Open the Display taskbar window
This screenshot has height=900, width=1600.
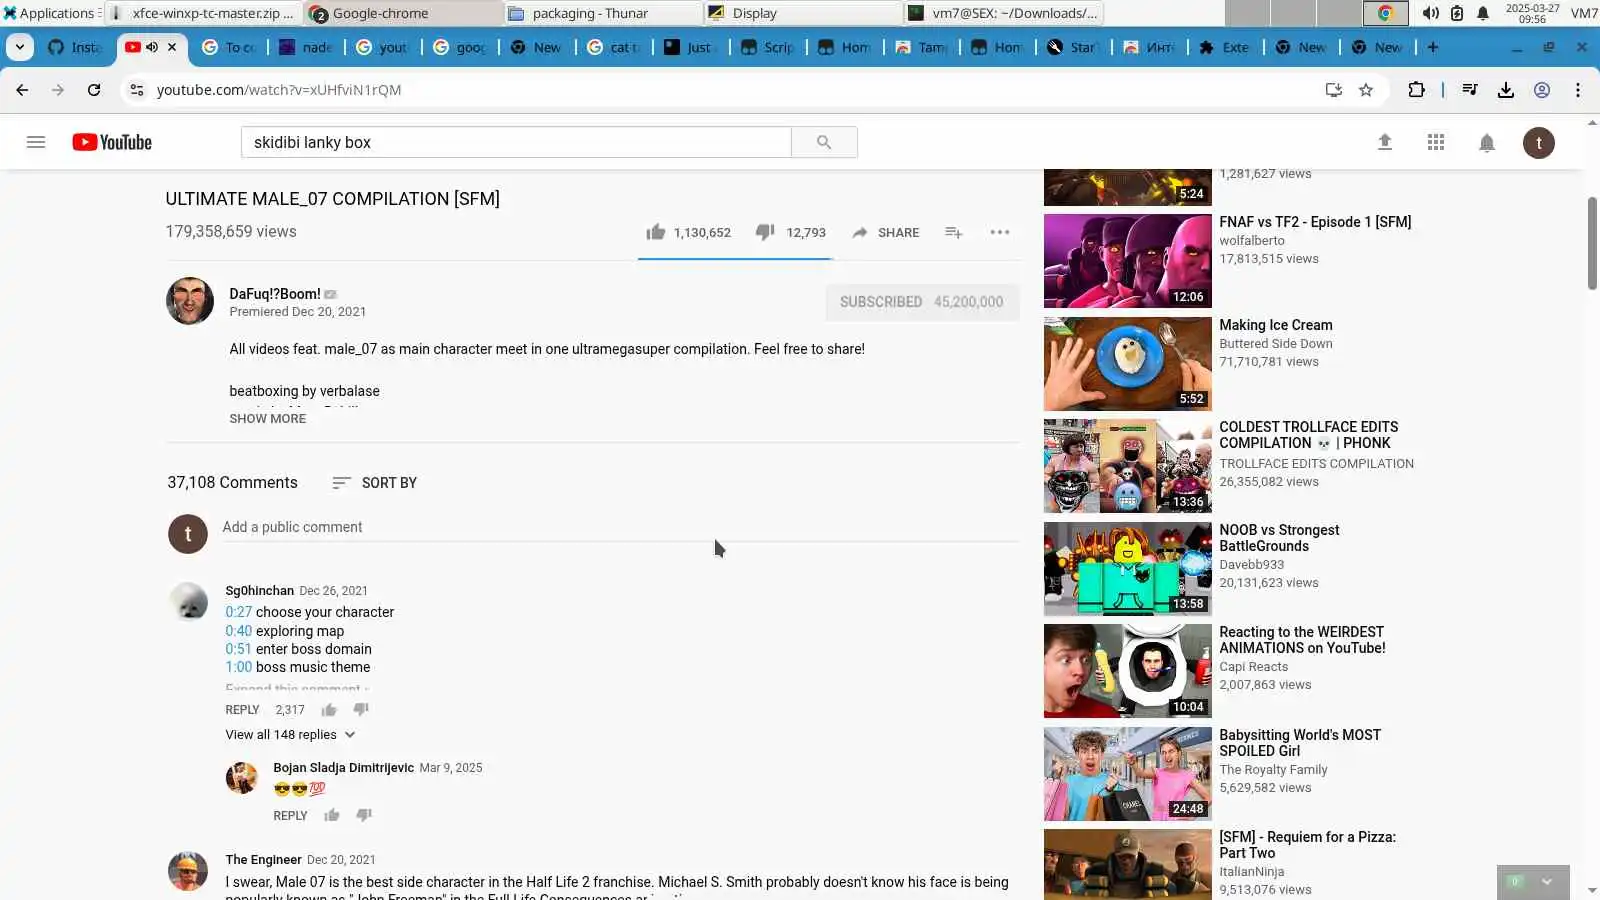click(x=803, y=13)
